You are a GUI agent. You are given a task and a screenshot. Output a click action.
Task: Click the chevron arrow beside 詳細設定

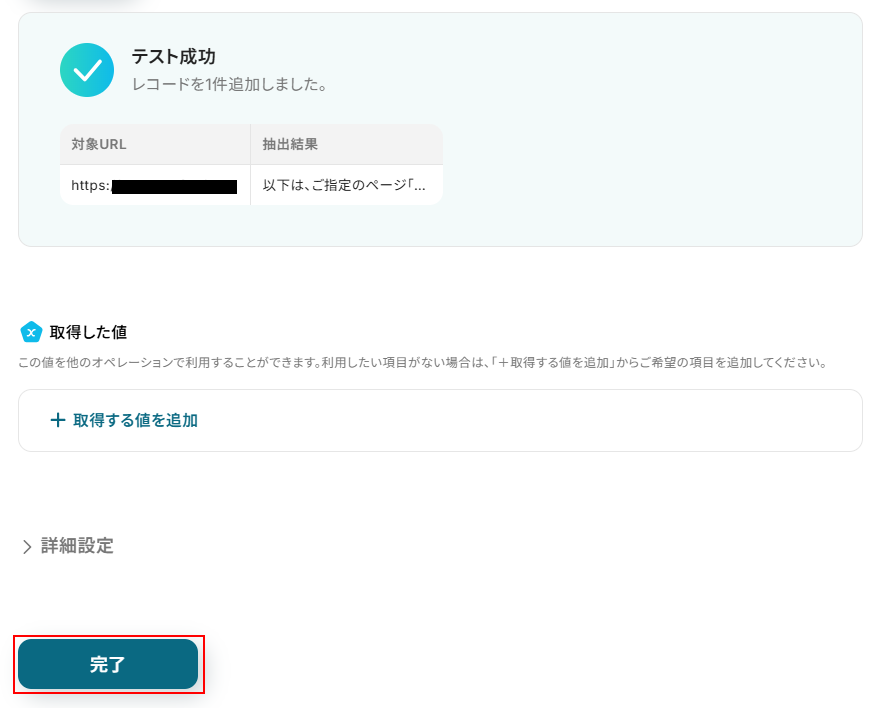27,546
